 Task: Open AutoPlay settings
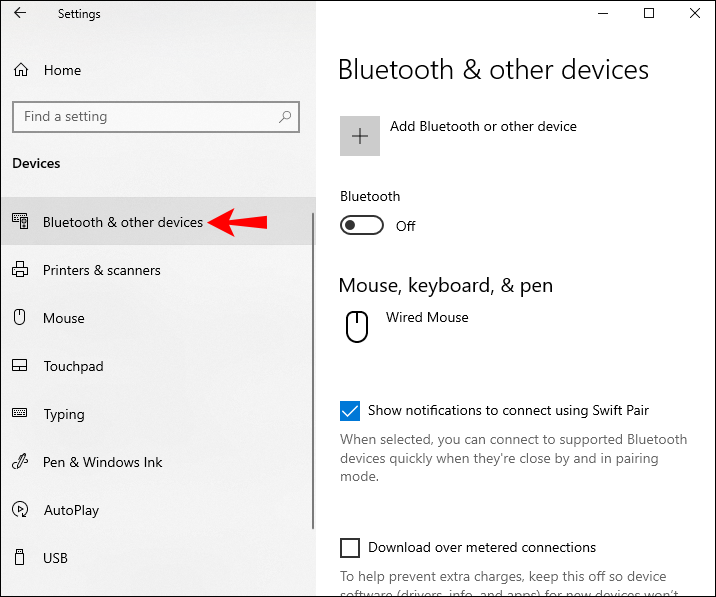pos(71,510)
